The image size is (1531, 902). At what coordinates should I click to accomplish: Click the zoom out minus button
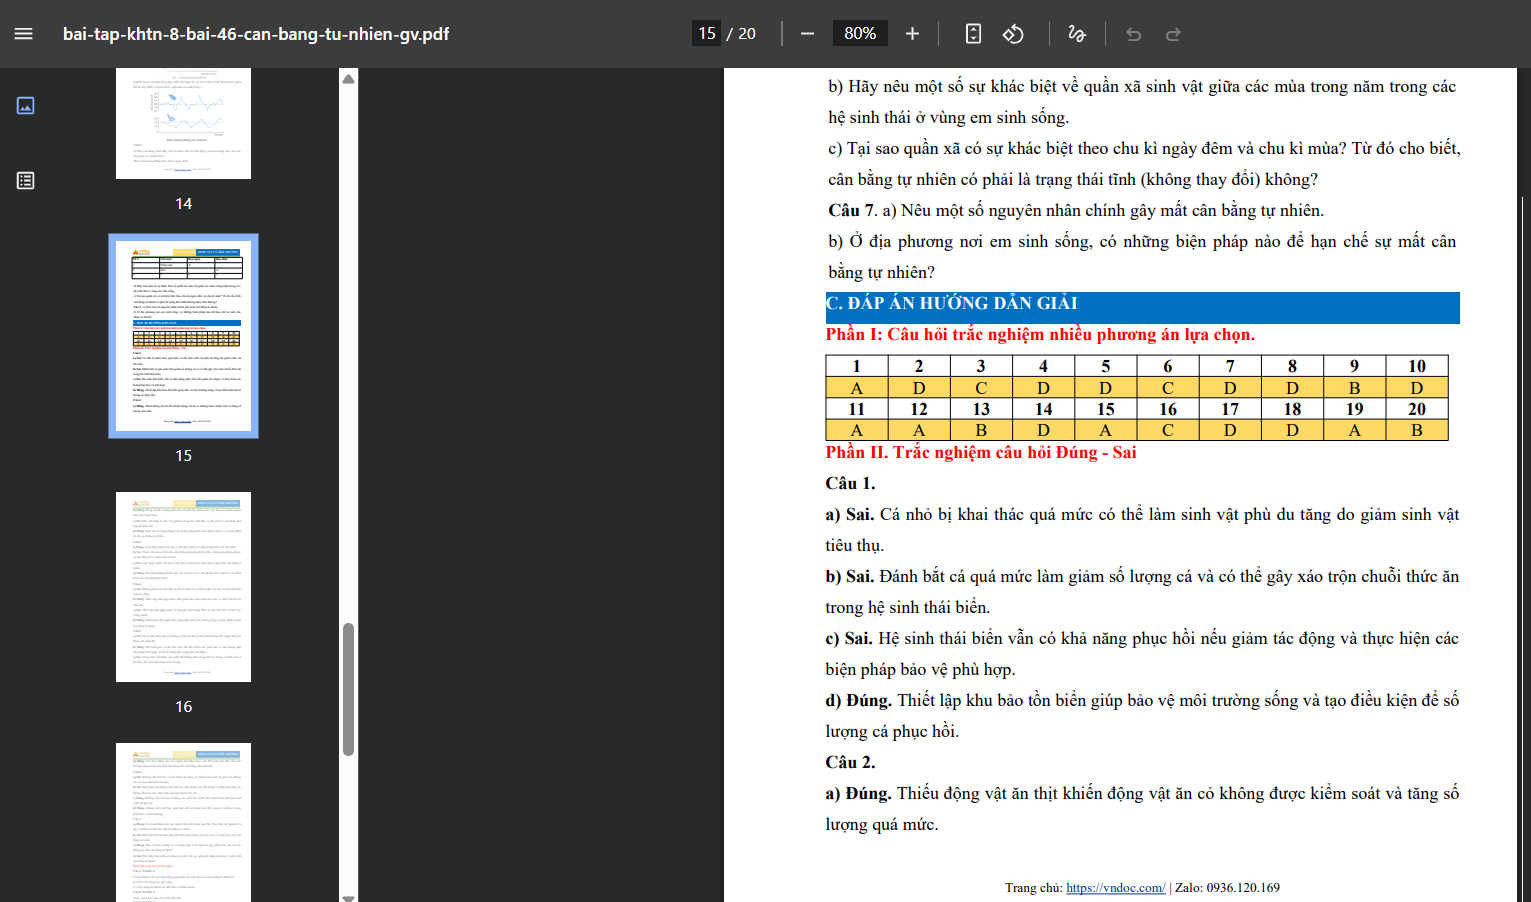click(x=807, y=34)
